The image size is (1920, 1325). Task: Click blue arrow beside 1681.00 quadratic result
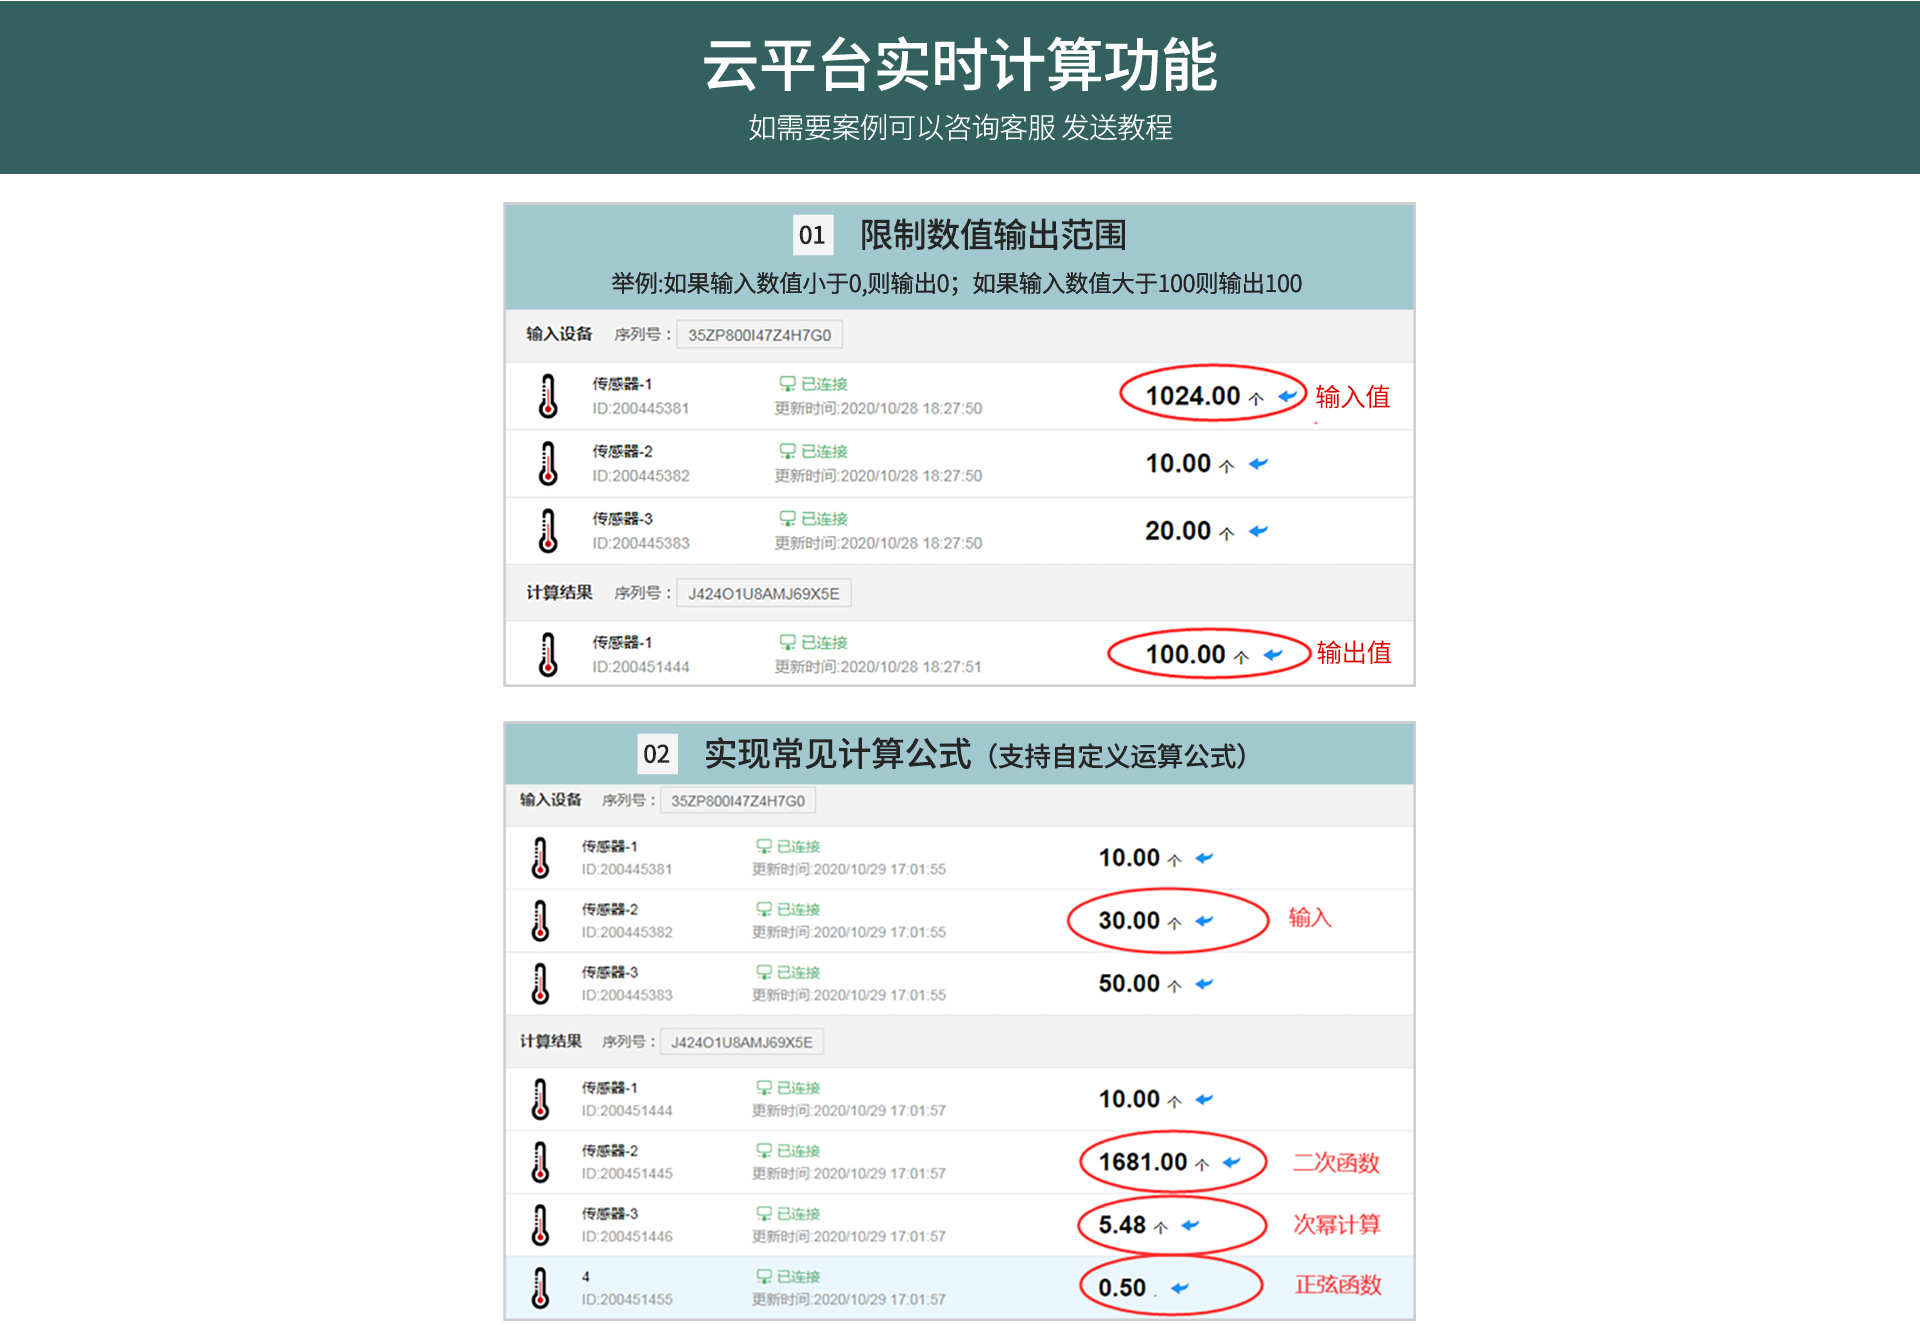(1232, 1162)
